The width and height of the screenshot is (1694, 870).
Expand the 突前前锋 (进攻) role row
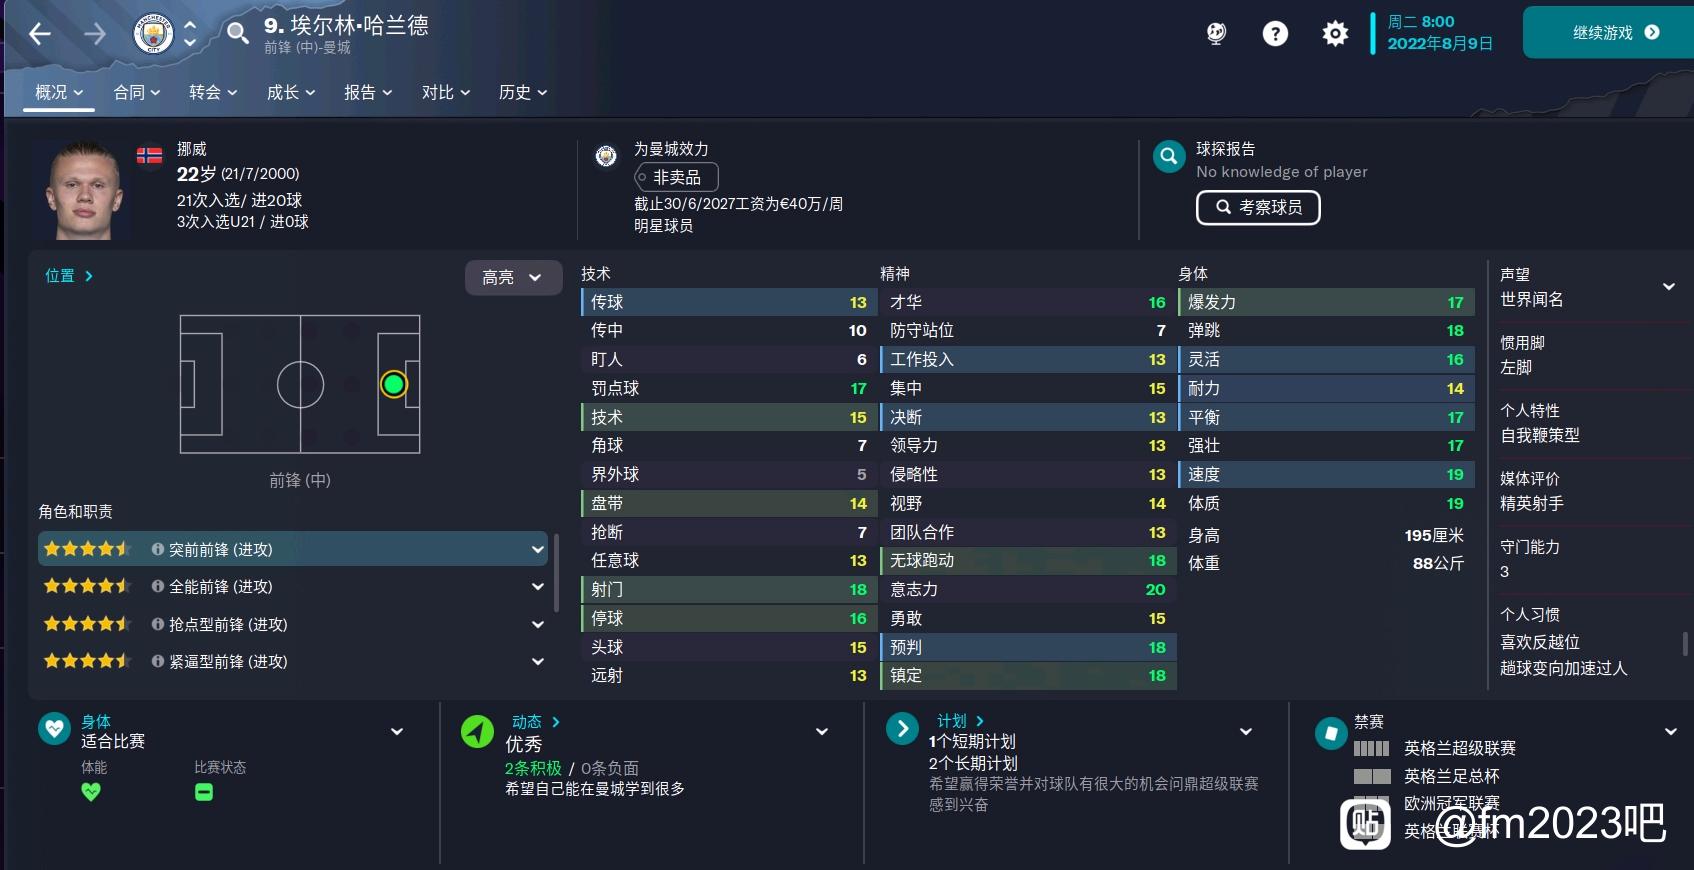[538, 549]
